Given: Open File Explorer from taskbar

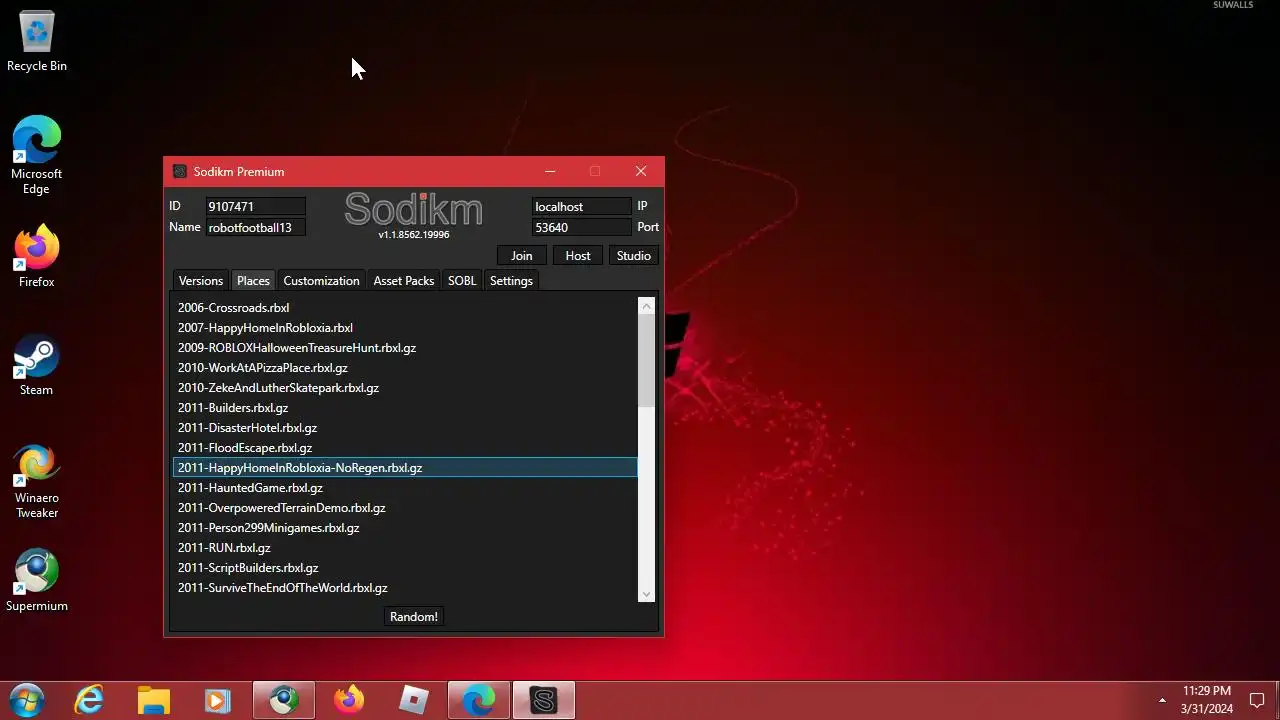Looking at the screenshot, I should (x=154, y=700).
